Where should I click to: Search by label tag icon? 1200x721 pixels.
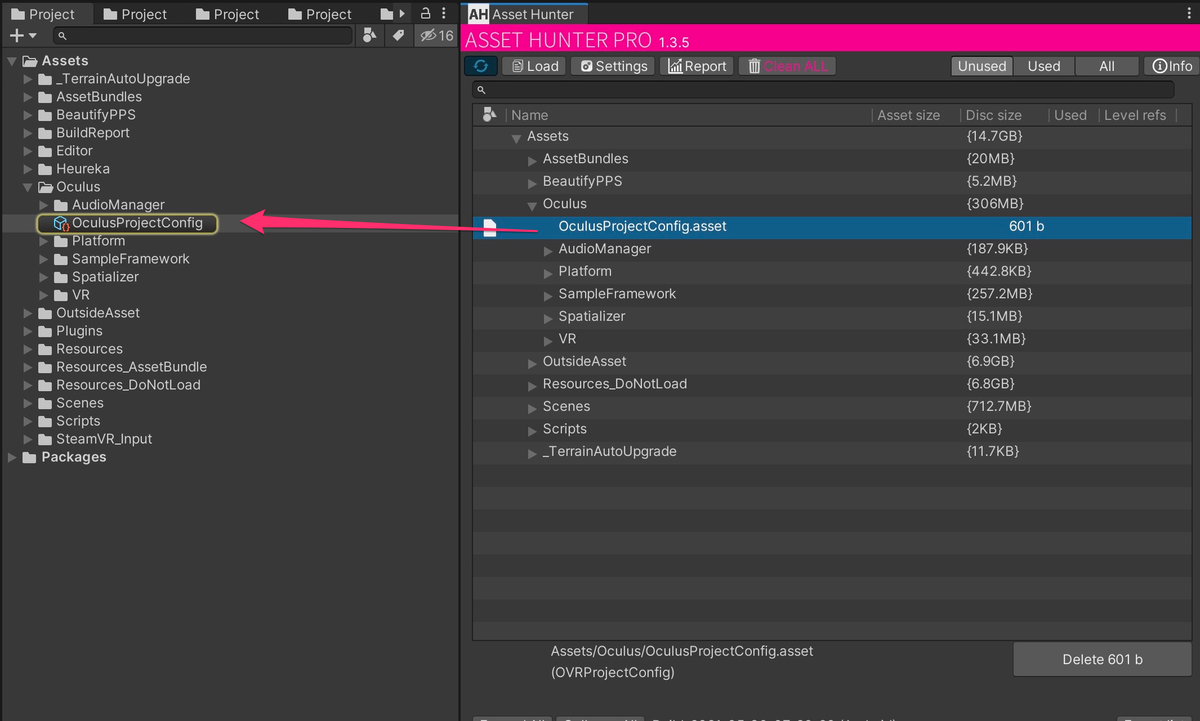(x=398, y=35)
